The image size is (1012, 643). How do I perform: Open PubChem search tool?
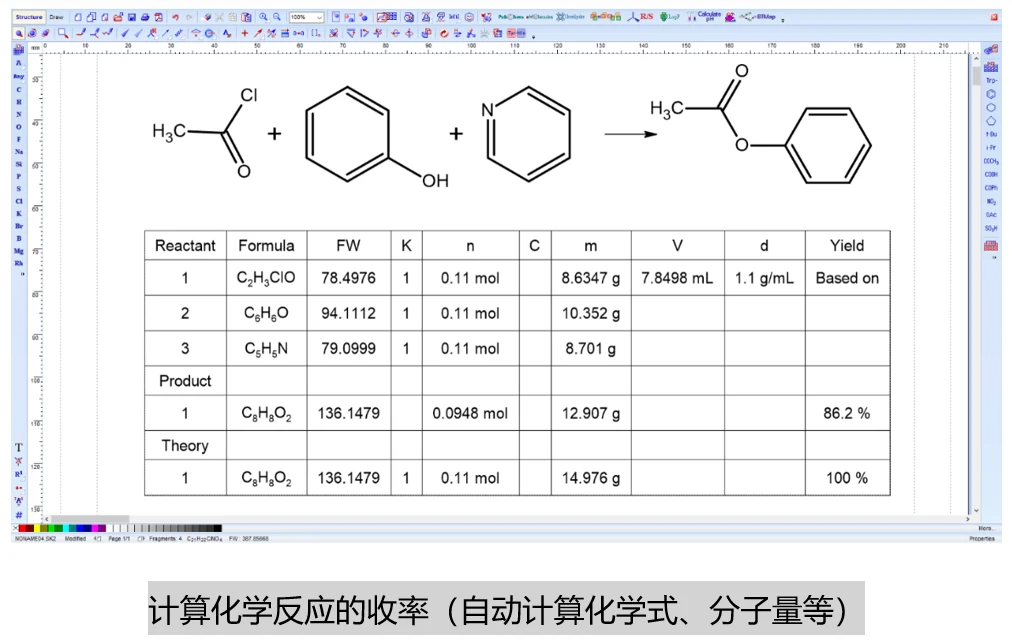tap(511, 17)
